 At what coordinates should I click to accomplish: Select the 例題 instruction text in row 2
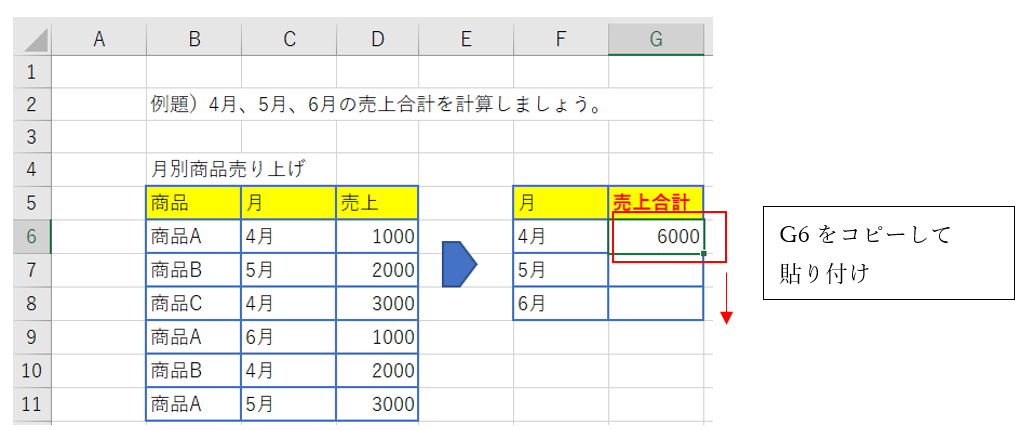click(378, 104)
